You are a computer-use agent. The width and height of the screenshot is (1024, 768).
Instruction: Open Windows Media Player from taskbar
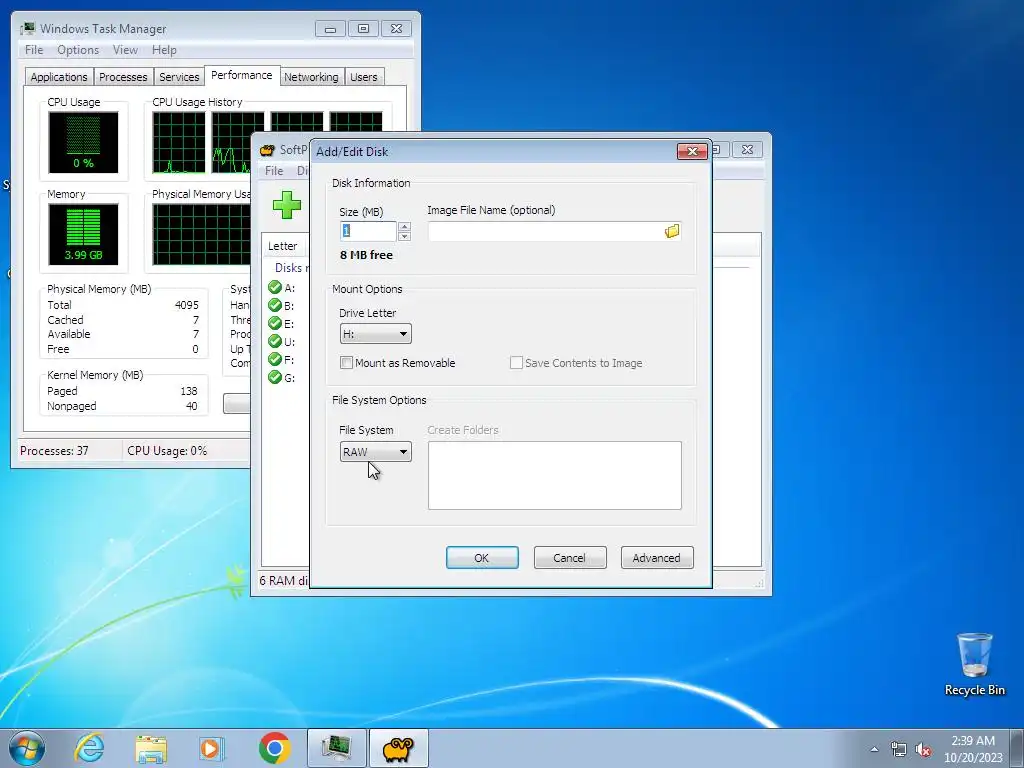211,748
